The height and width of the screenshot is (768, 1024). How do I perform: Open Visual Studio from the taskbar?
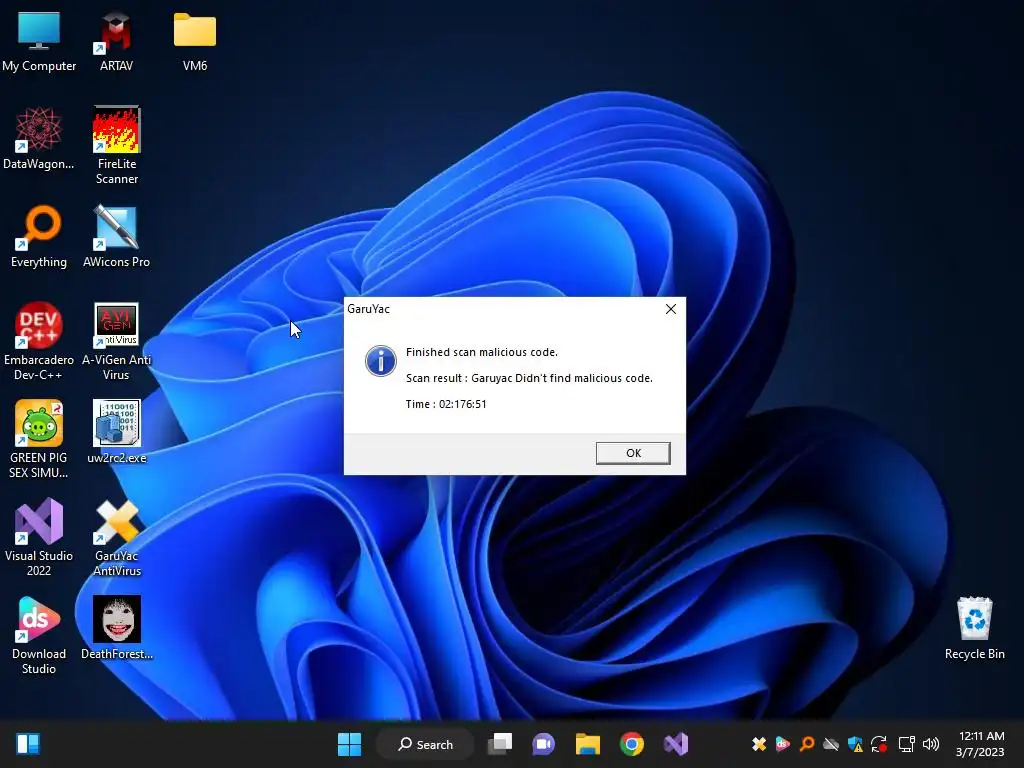[x=676, y=744]
